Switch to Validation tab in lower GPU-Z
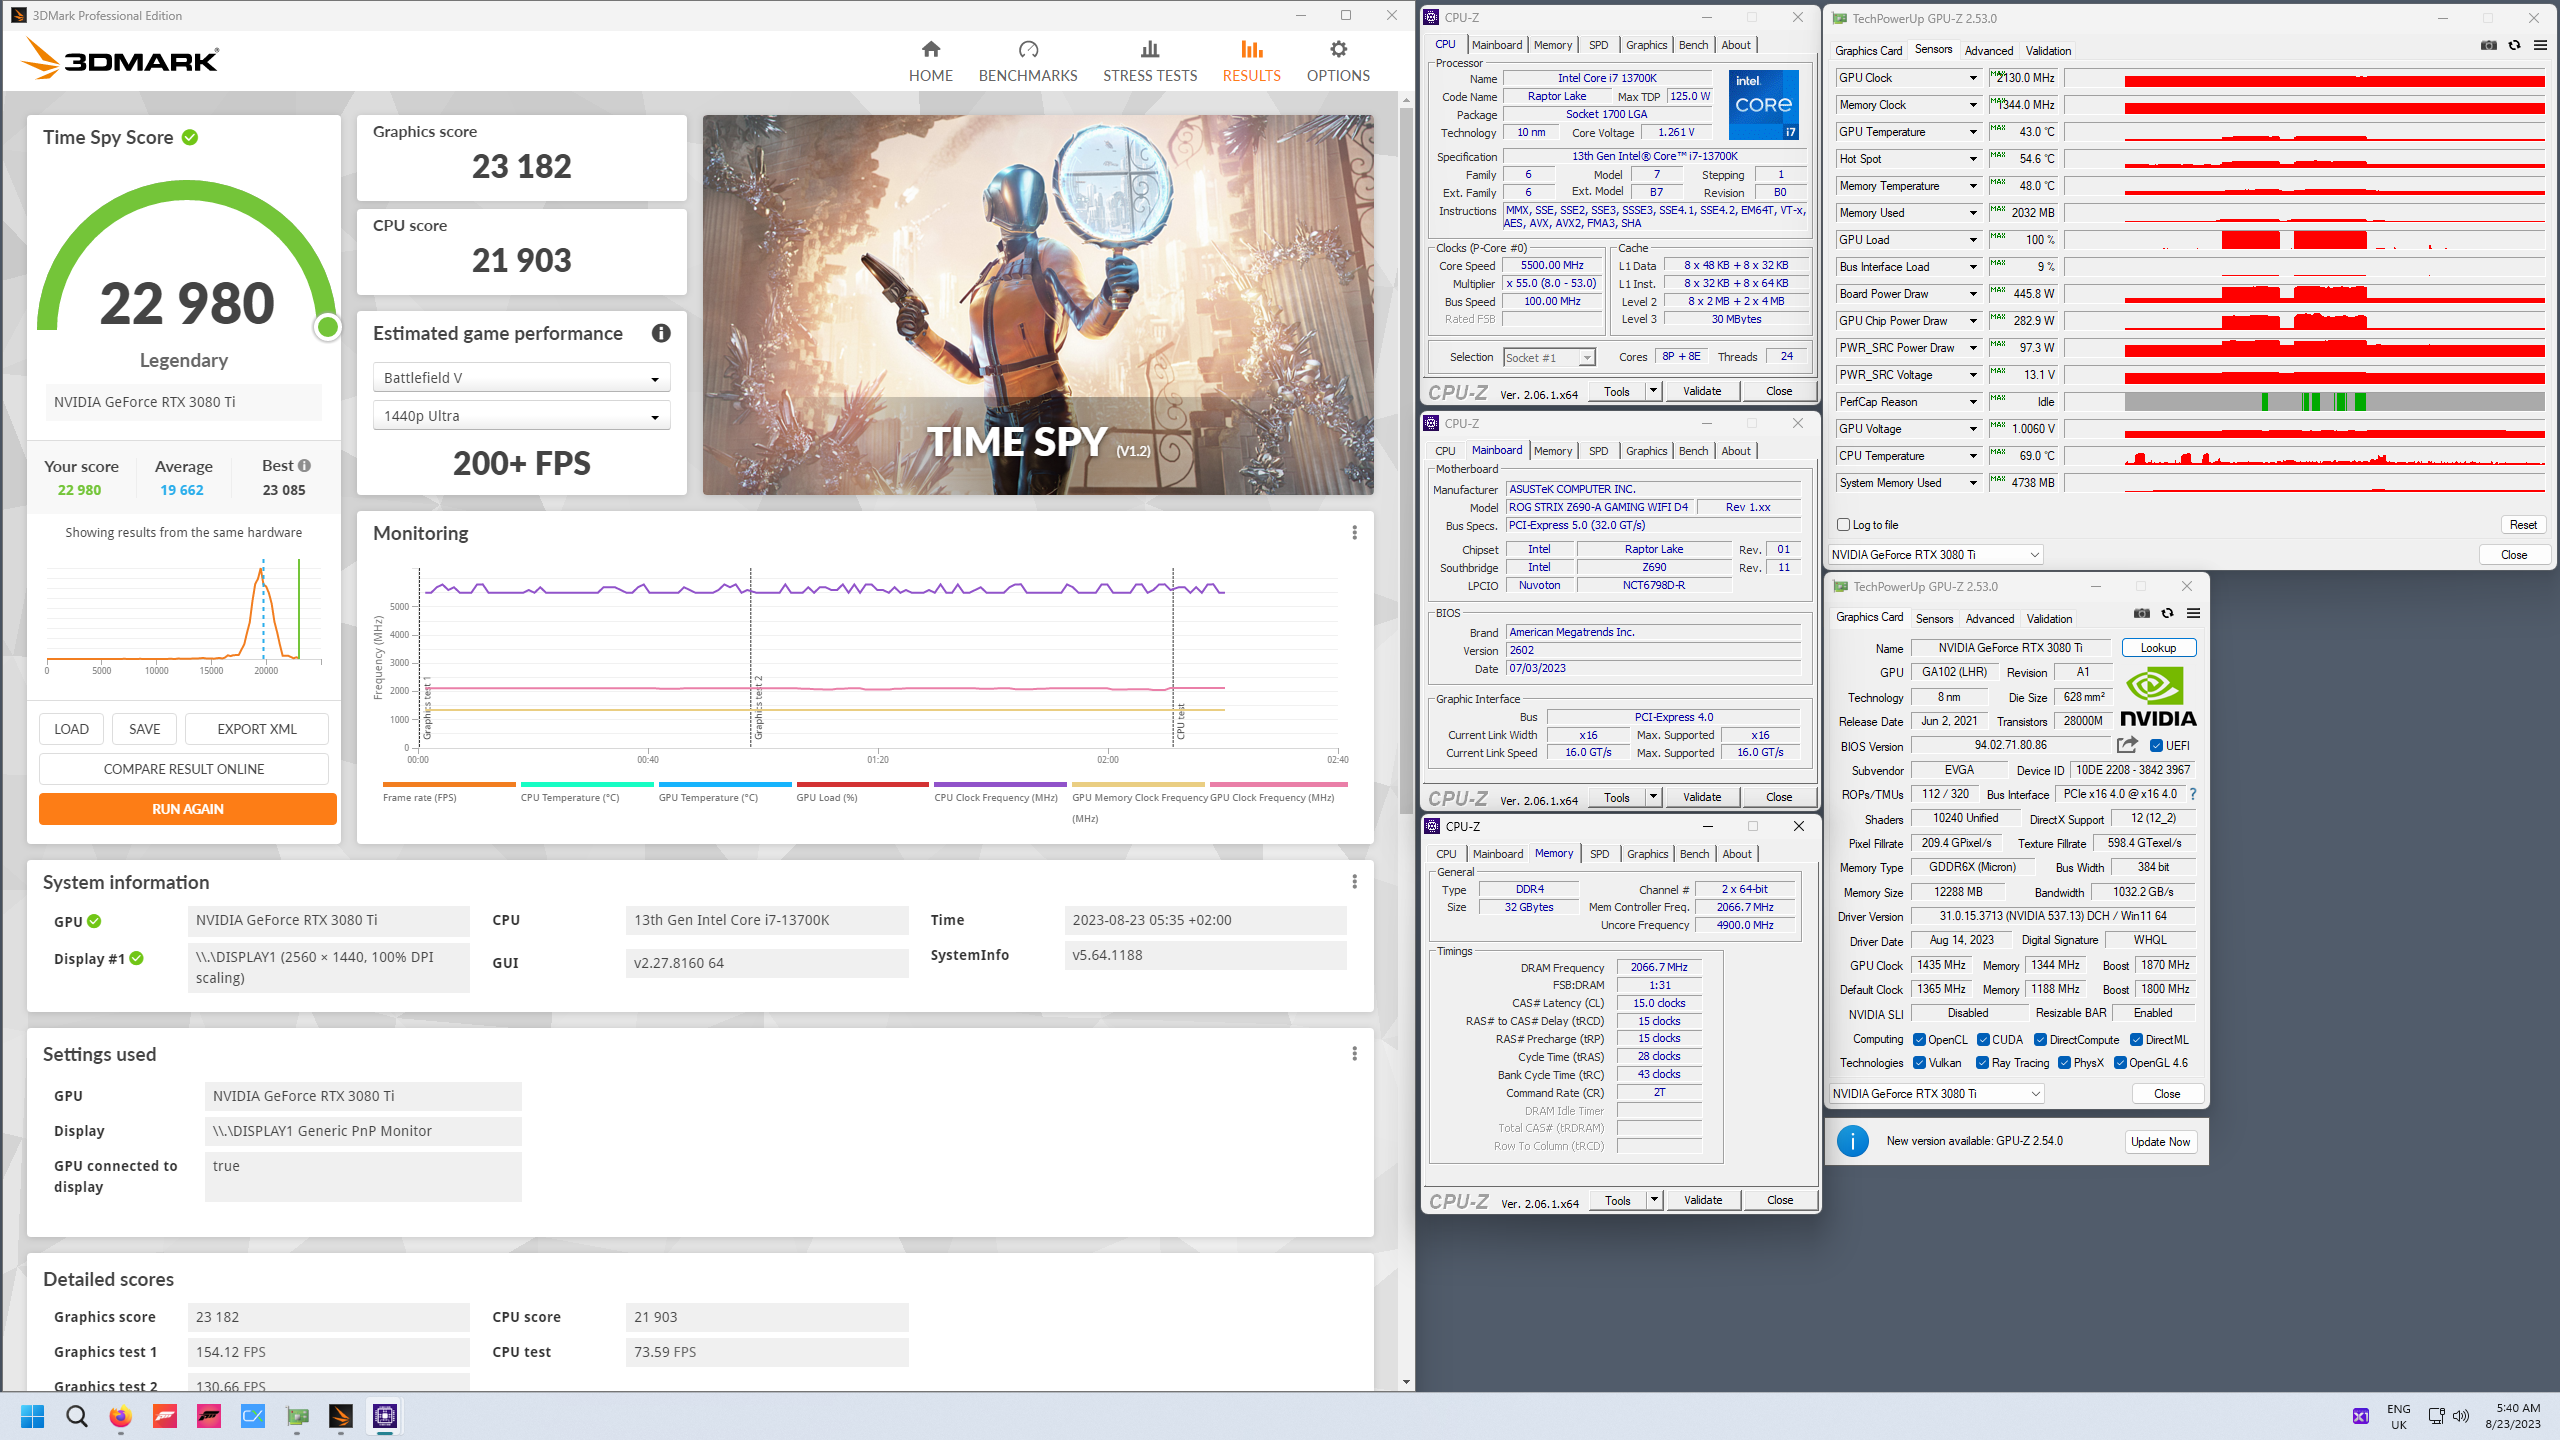2560x1440 pixels. click(x=2049, y=619)
